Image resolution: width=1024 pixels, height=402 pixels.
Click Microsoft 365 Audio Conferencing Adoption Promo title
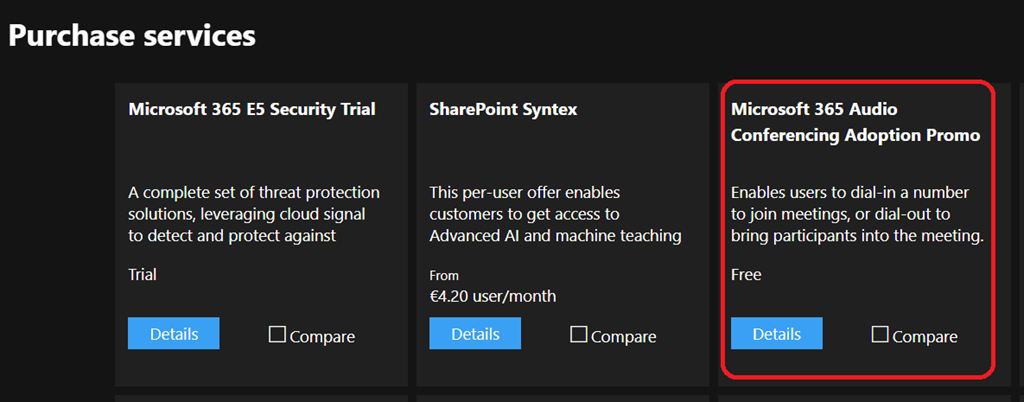[855, 122]
